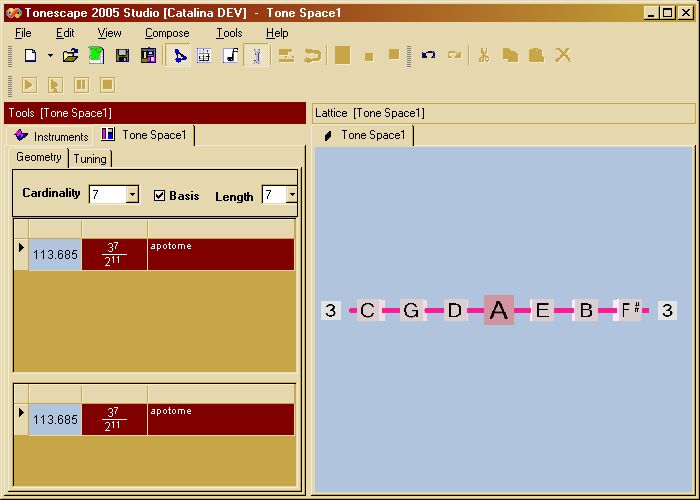Select Tone Space1 tab in Tools panel
This screenshot has width=700, height=500.
tap(145, 135)
